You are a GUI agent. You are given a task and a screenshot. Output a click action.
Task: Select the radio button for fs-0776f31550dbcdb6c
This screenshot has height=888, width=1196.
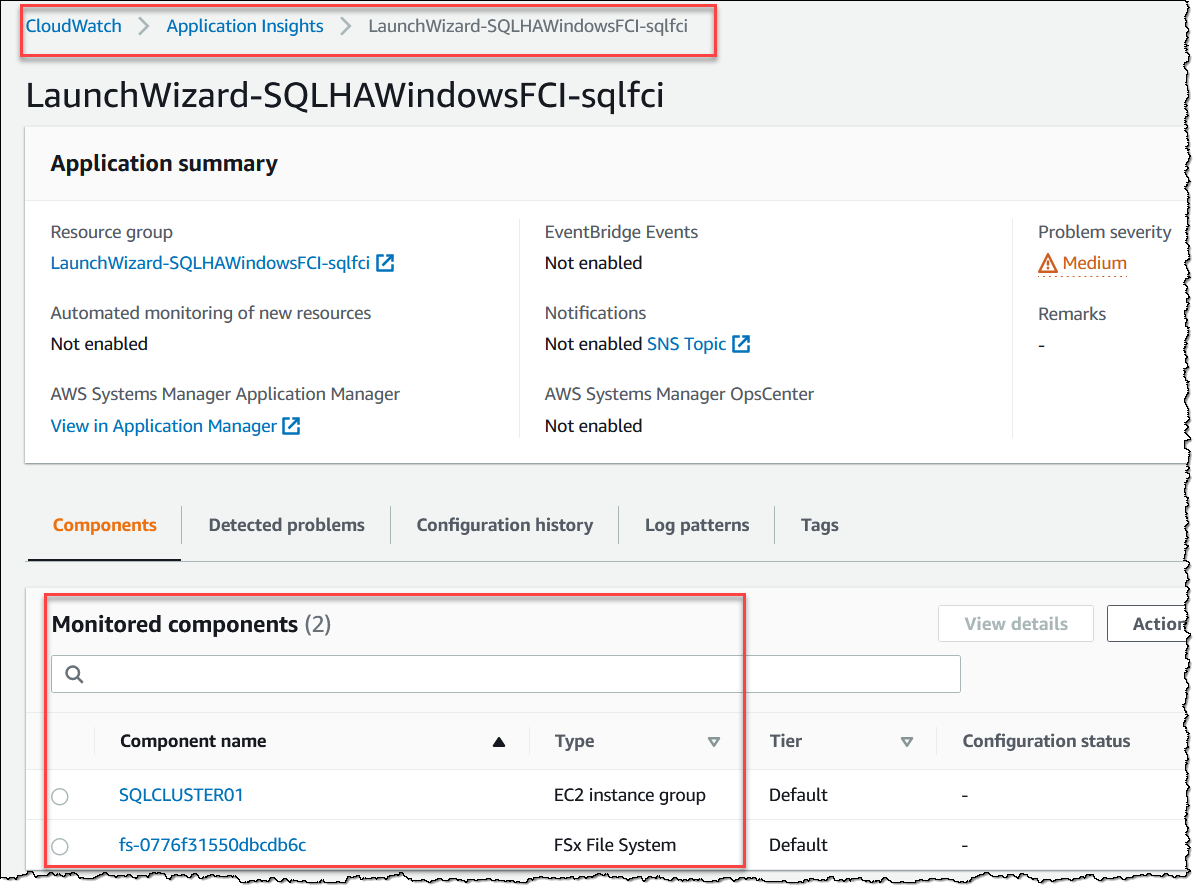[59, 846]
